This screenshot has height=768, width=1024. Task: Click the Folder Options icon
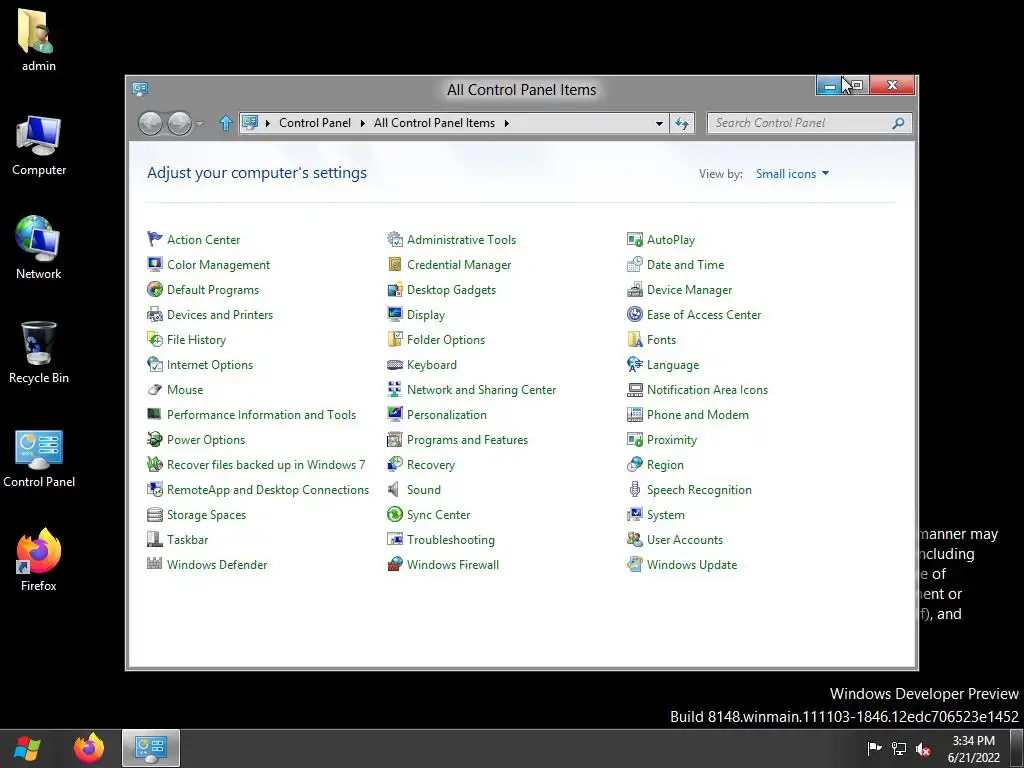pyautogui.click(x=394, y=340)
